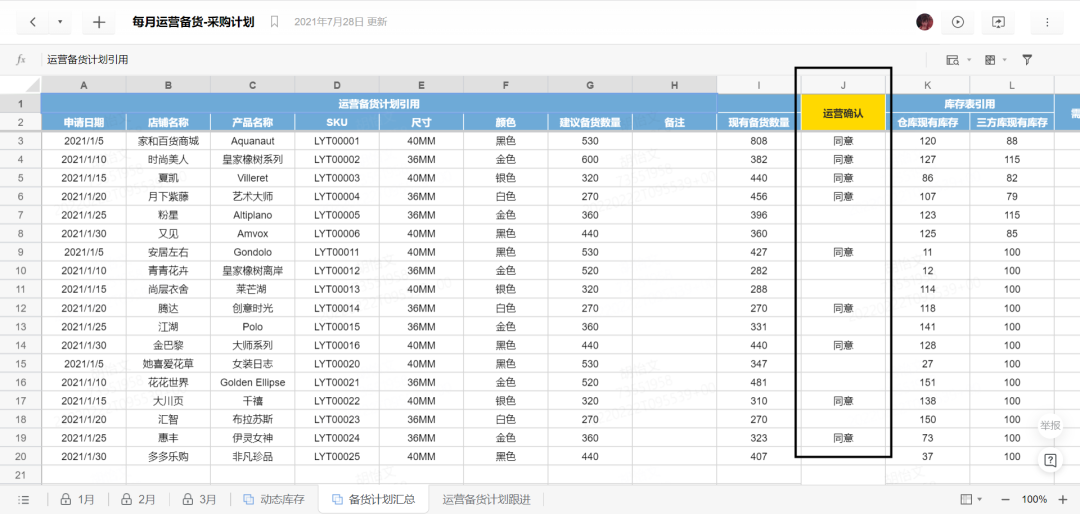Open the three-dot more options menu
Viewport: 1080px width, 514px height.
click(1047, 22)
